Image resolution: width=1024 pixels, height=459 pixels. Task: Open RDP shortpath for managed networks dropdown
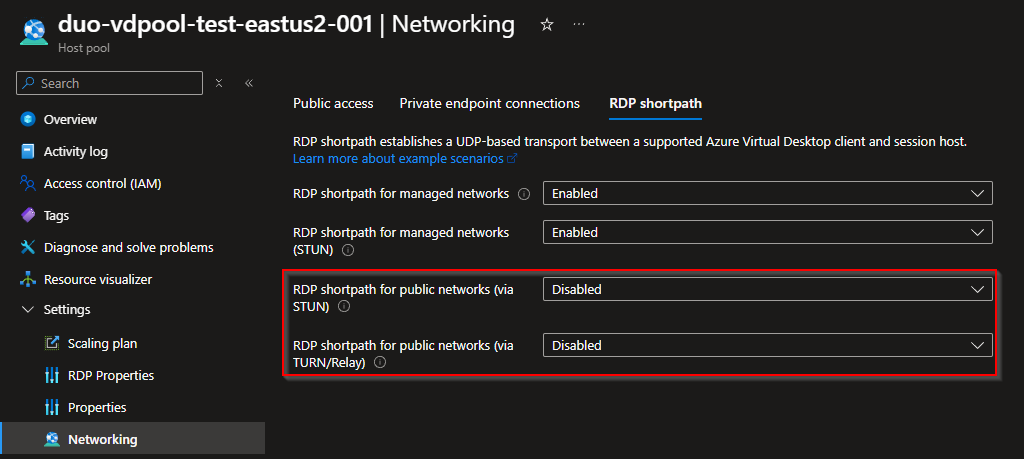(767, 193)
